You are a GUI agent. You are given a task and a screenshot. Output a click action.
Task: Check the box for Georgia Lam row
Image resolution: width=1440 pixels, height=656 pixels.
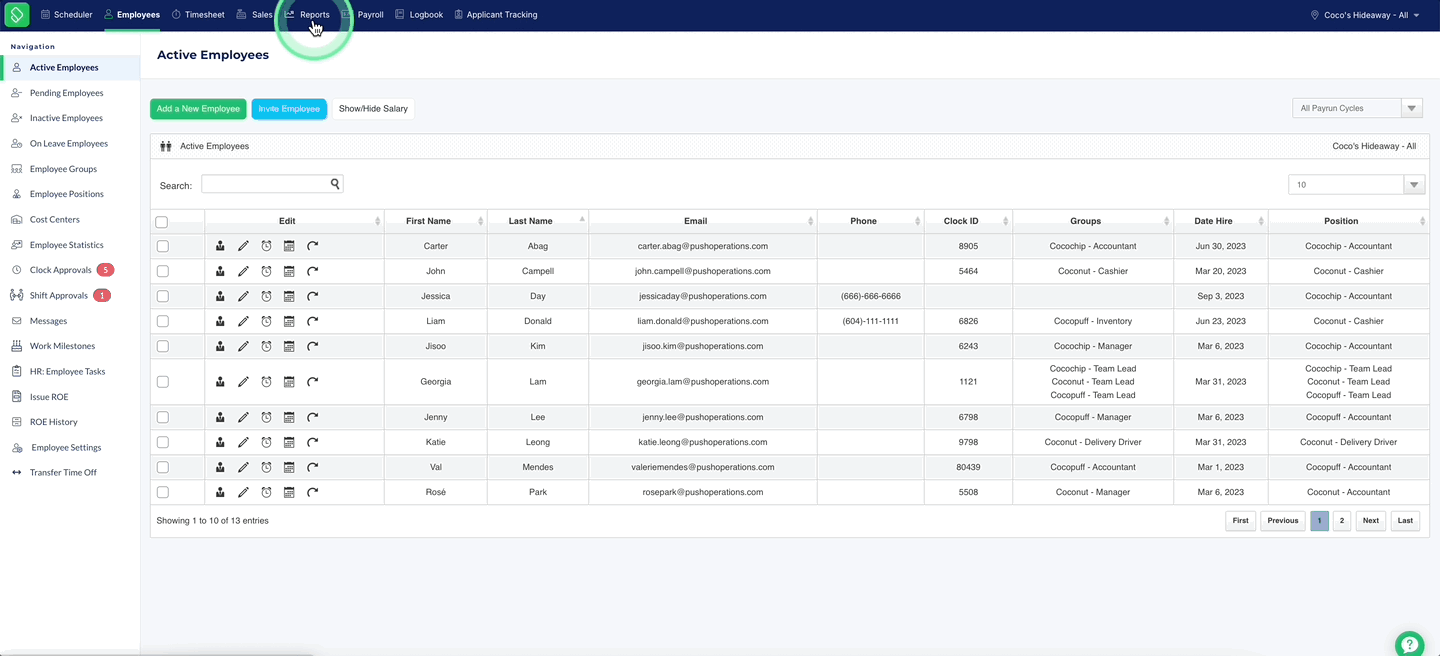pos(163,382)
